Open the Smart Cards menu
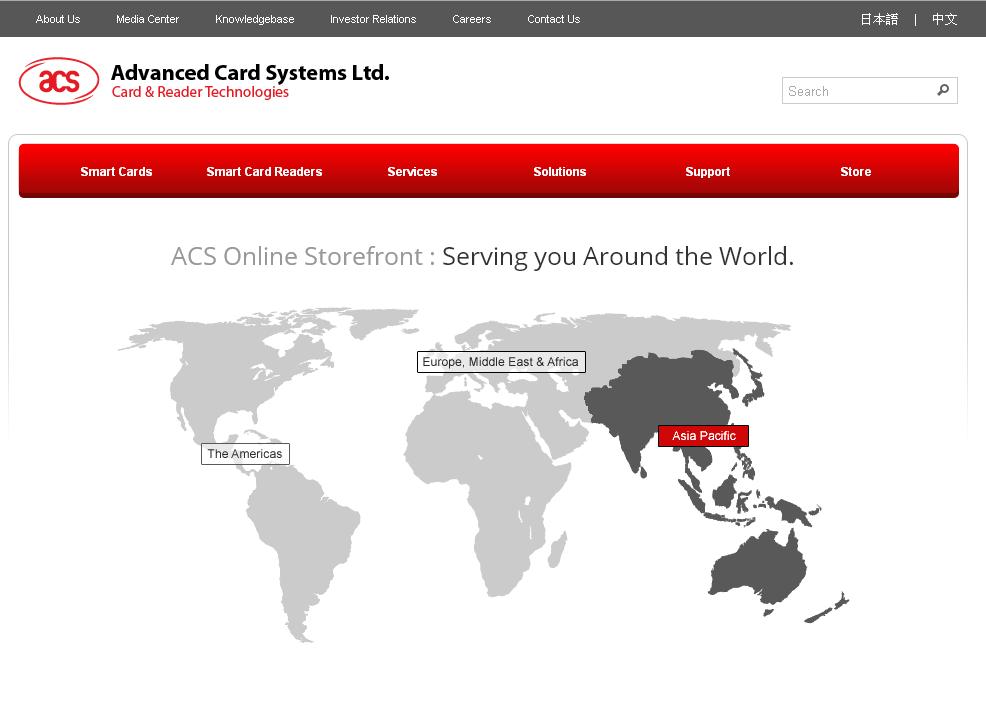Viewport: 986px width, 718px height. 116,172
